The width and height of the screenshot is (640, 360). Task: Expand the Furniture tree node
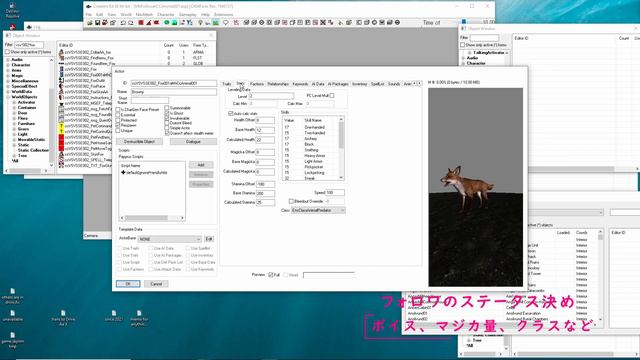(x=14, y=123)
